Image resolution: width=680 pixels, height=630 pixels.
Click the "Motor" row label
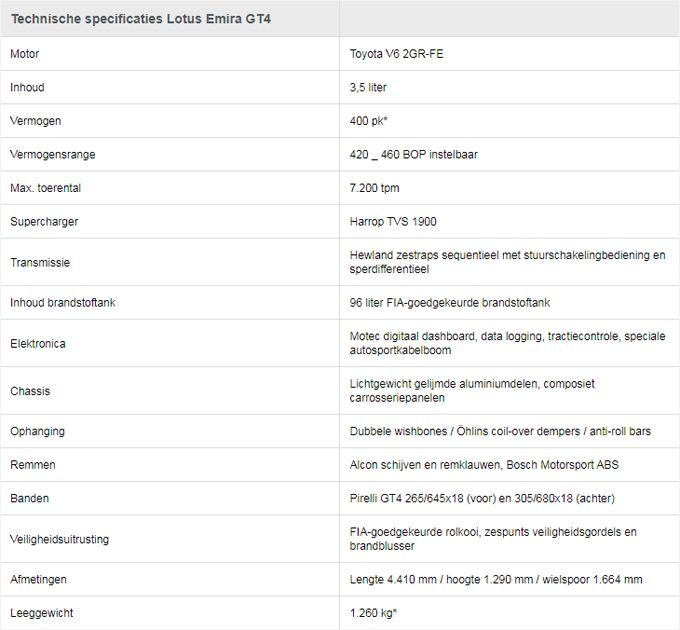(25, 54)
